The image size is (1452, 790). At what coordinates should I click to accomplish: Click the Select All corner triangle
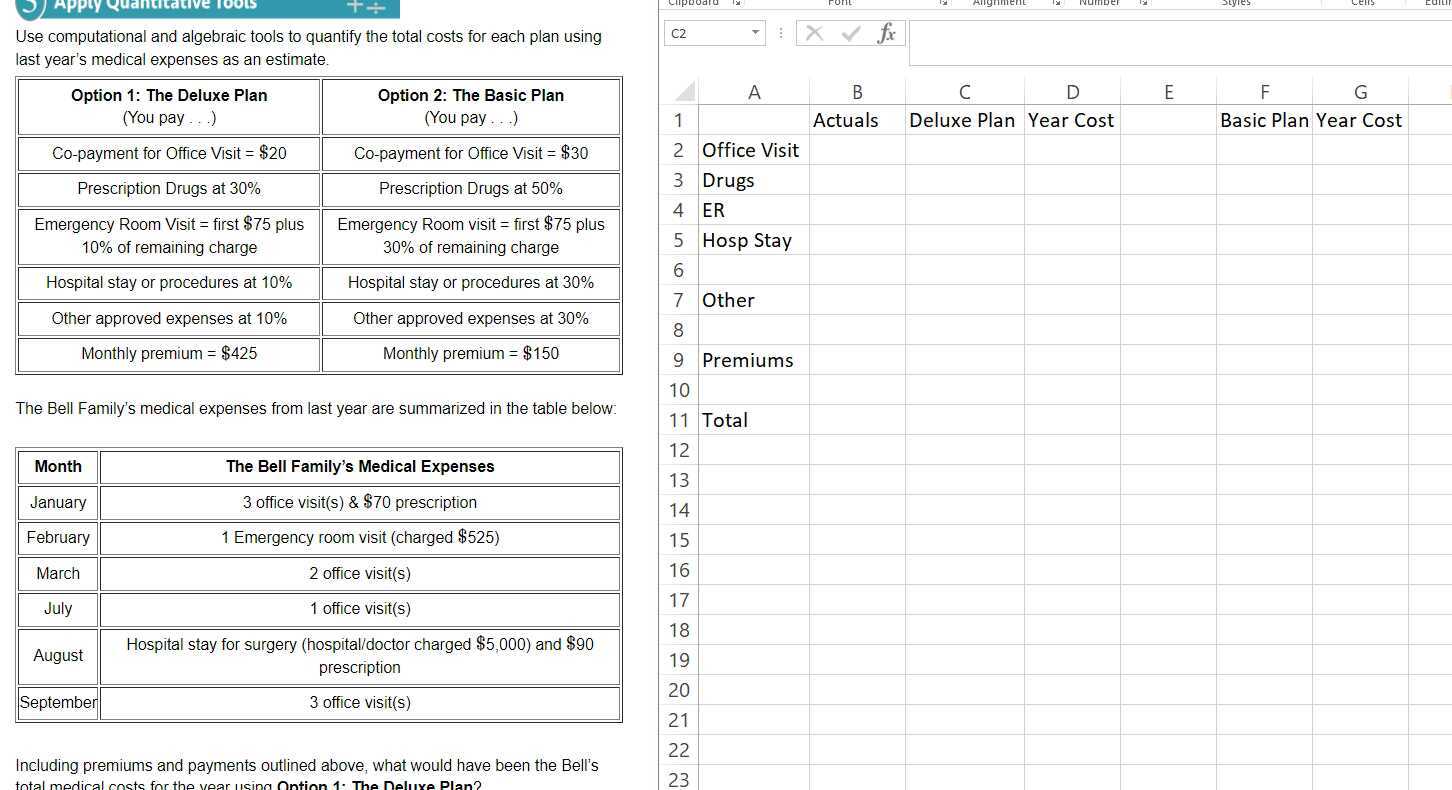coord(686,93)
